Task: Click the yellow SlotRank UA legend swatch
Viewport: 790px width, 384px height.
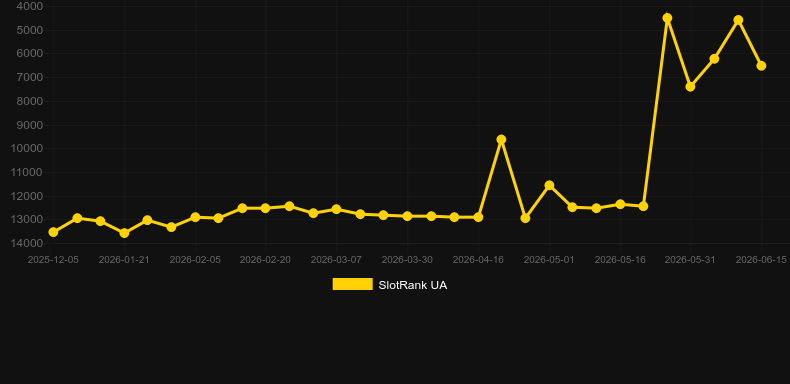Action: click(x=353, y=284)
